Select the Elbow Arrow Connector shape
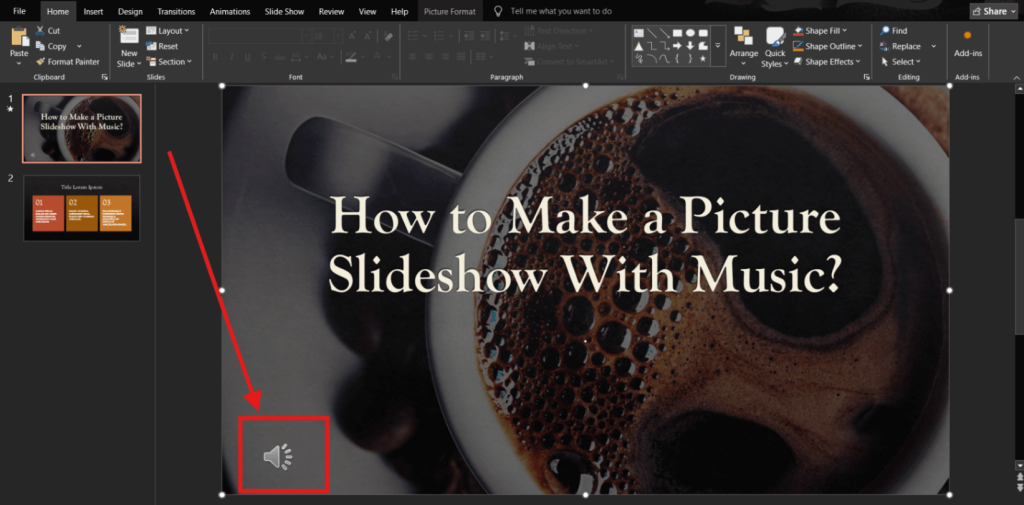 click(664, 46)
